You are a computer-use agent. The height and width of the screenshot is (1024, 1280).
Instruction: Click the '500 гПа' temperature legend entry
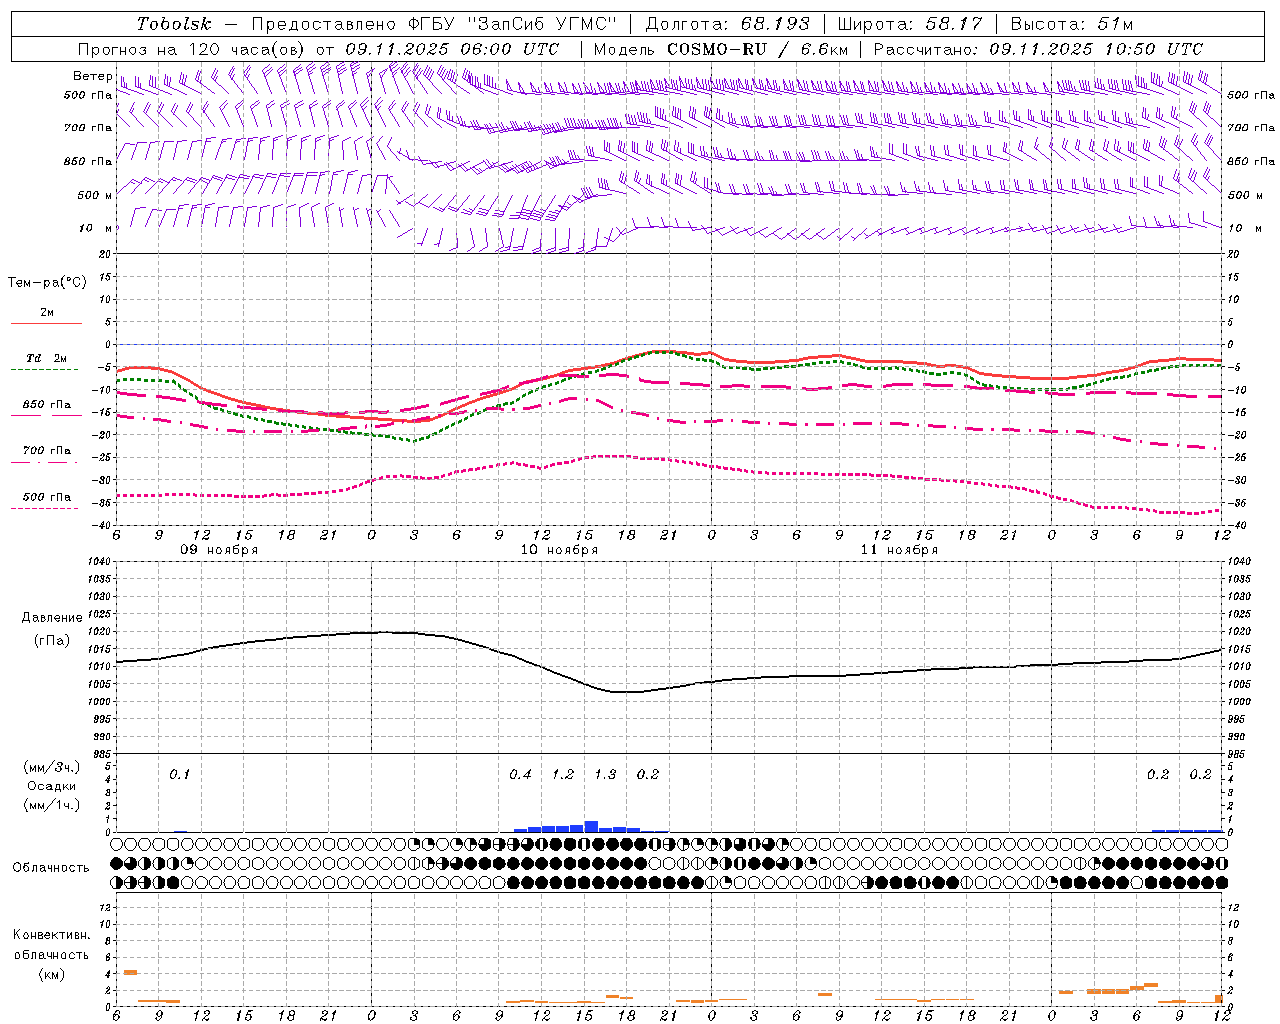click(47, 497)
